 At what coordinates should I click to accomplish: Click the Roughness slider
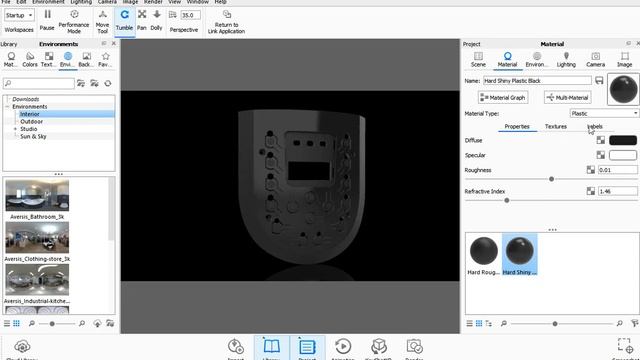coord(551,179)
